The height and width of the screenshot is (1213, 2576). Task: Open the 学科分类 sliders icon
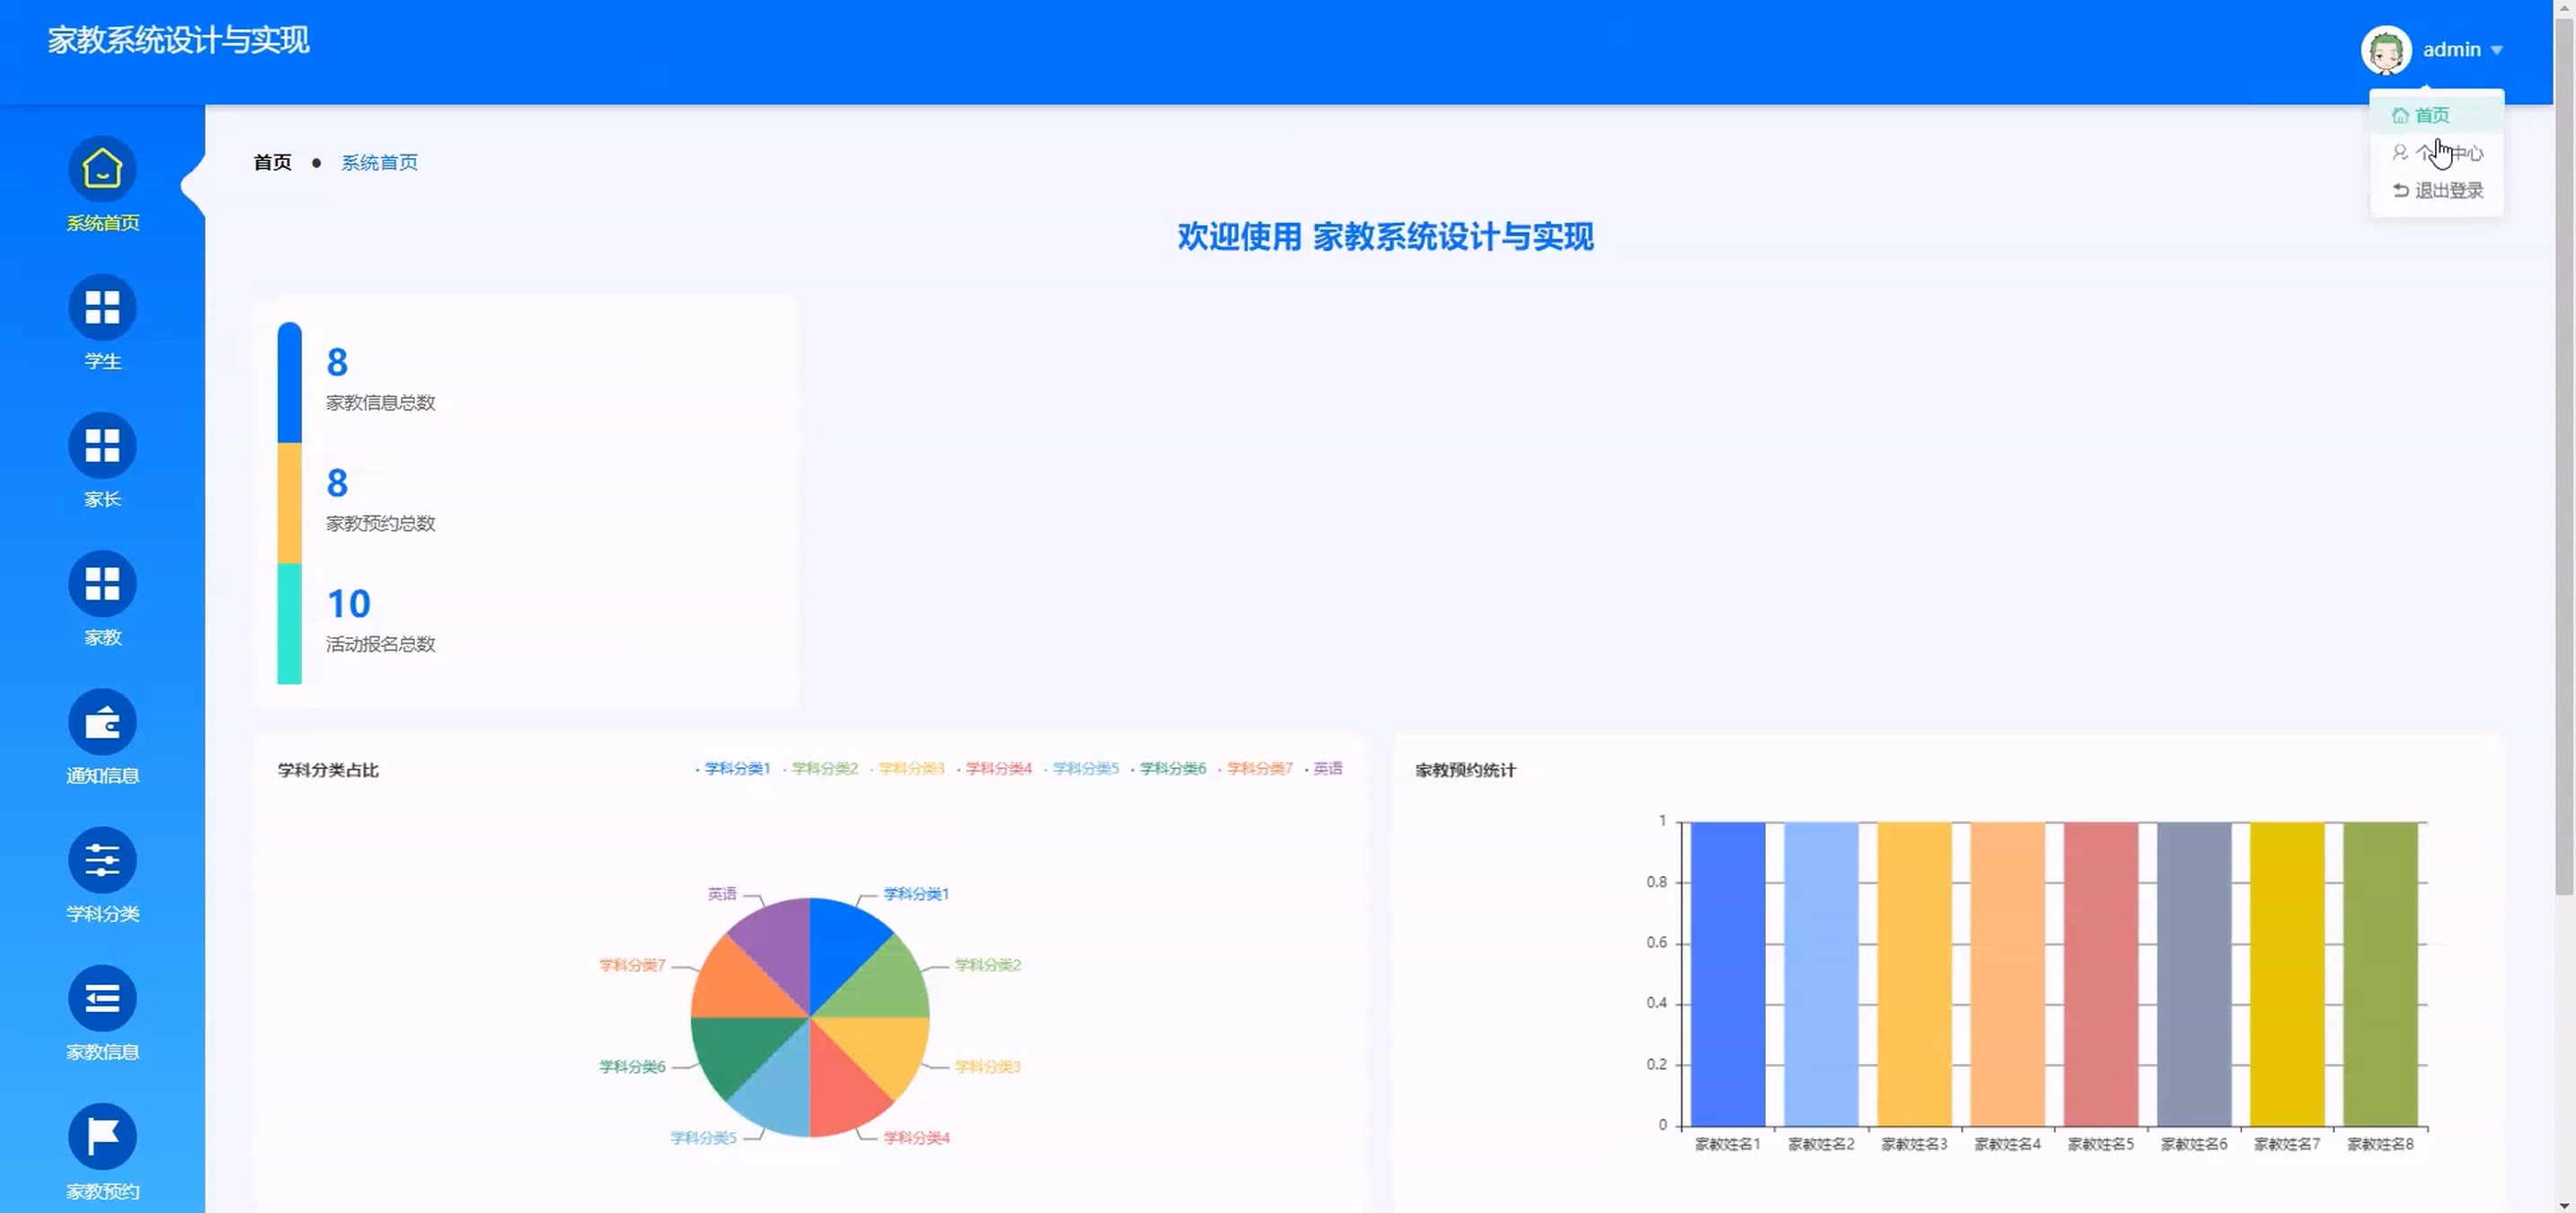tap(102, 860)
